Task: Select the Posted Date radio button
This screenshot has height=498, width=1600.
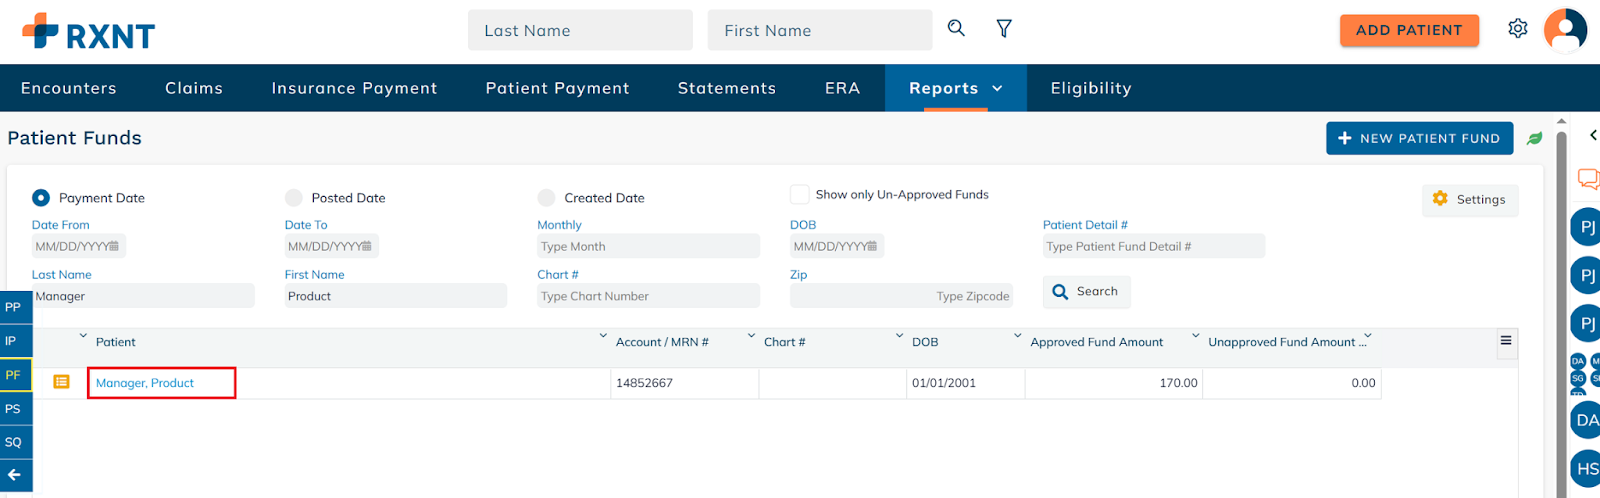Action: pyautogui.click(x=293, y=198)
